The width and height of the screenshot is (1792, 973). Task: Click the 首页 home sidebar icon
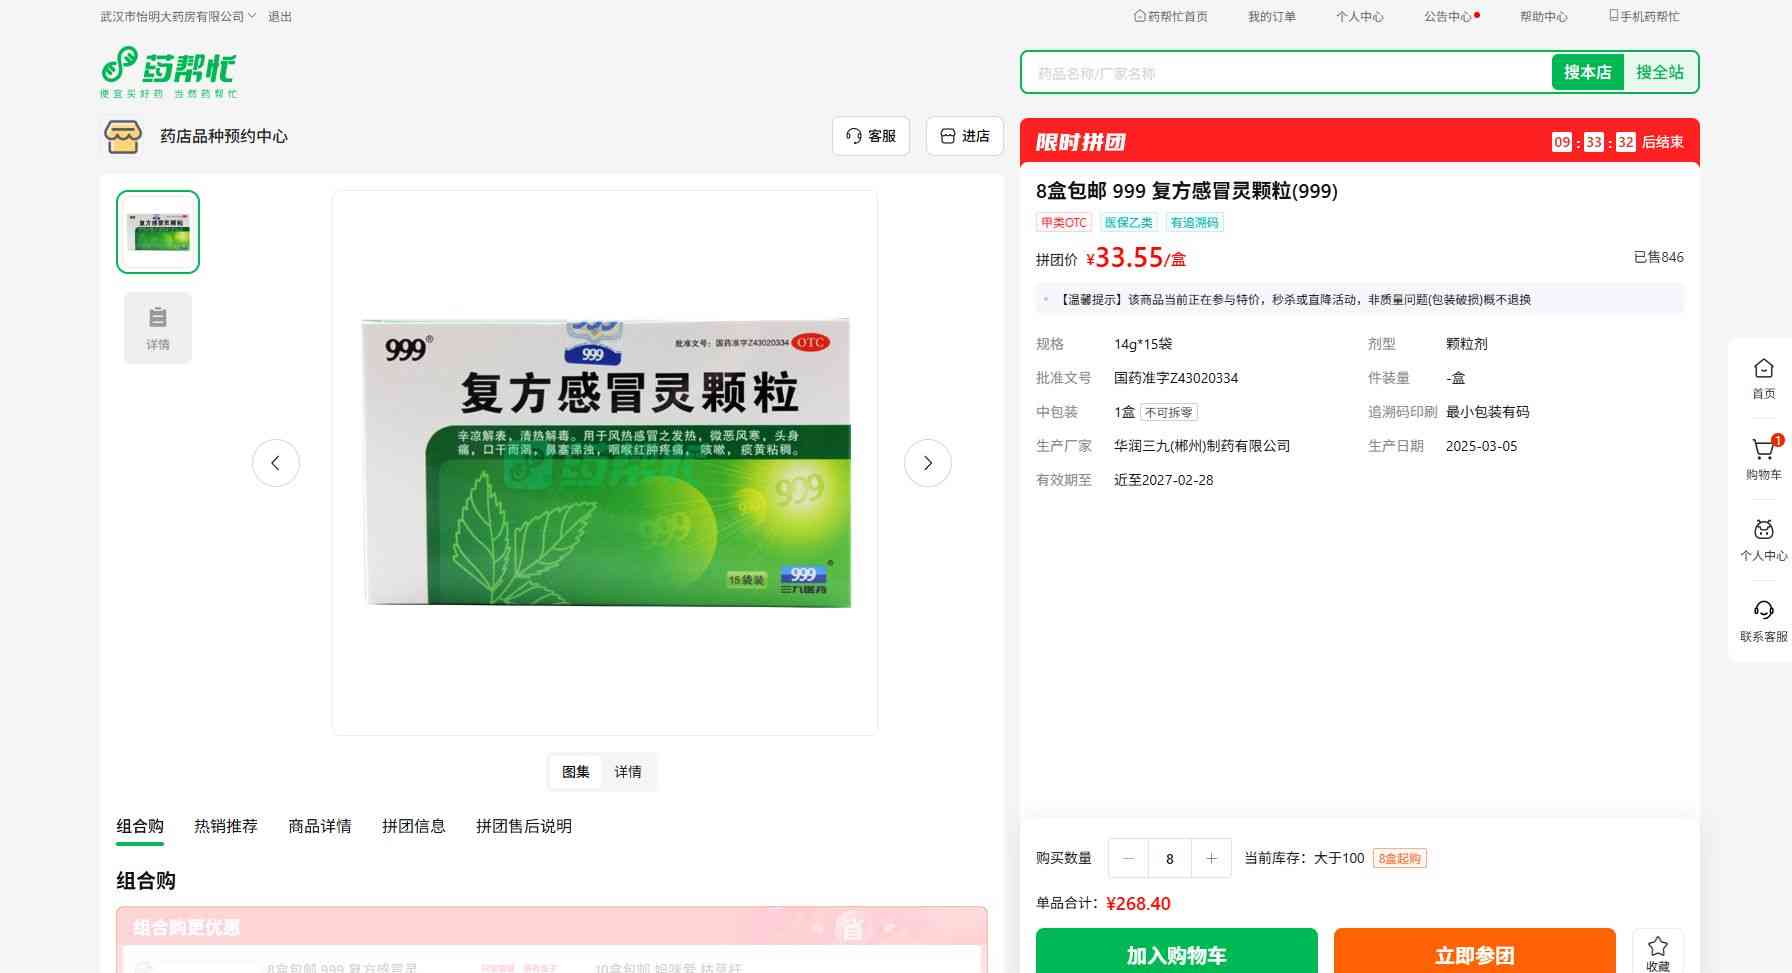tap(1763, 370)
